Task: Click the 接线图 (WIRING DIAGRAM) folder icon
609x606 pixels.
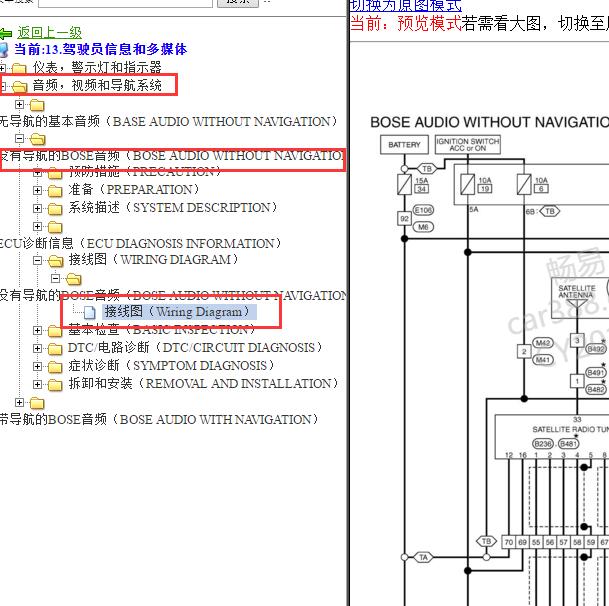Action: (x=55, y=261)
